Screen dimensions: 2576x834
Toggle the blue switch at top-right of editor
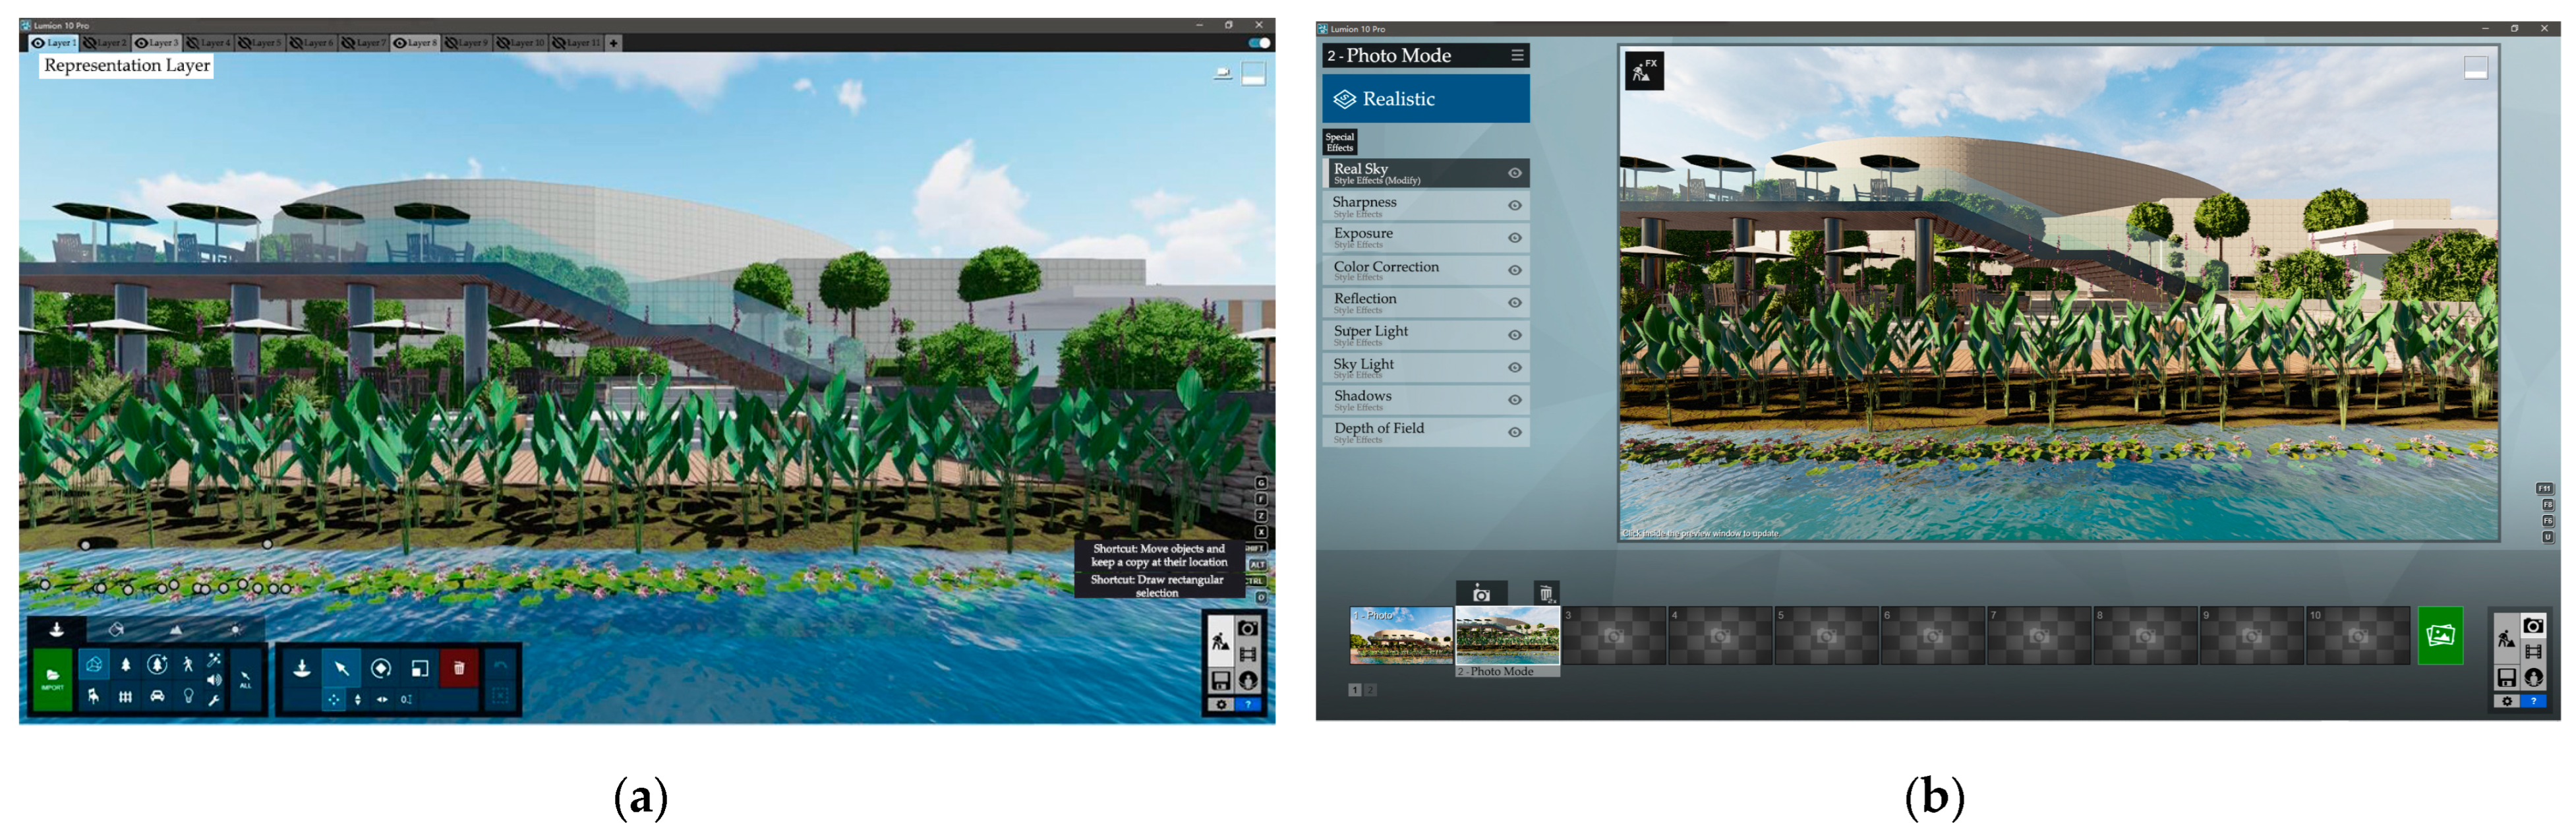click(1259, 43)
